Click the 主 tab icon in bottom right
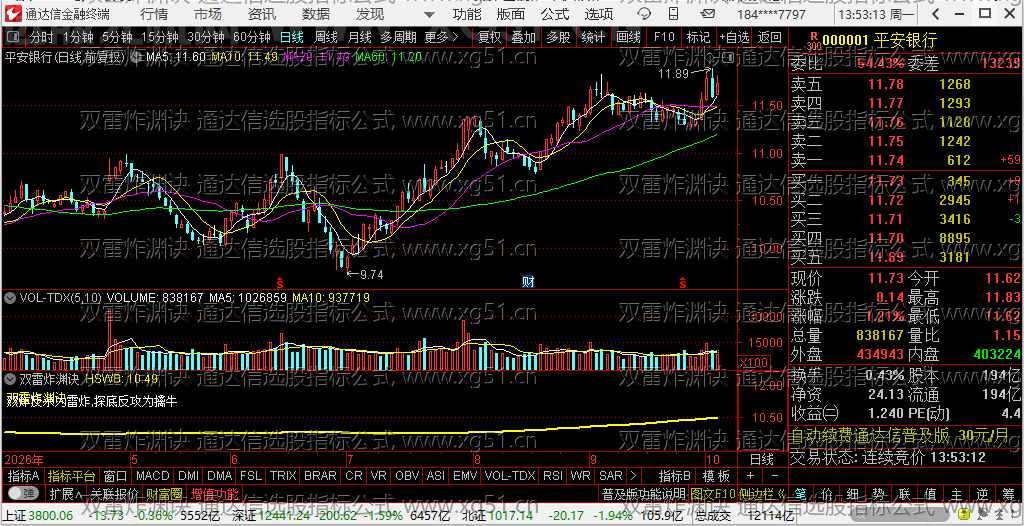The height and width of the screenshot is (526, 1024). click(956, 493)
